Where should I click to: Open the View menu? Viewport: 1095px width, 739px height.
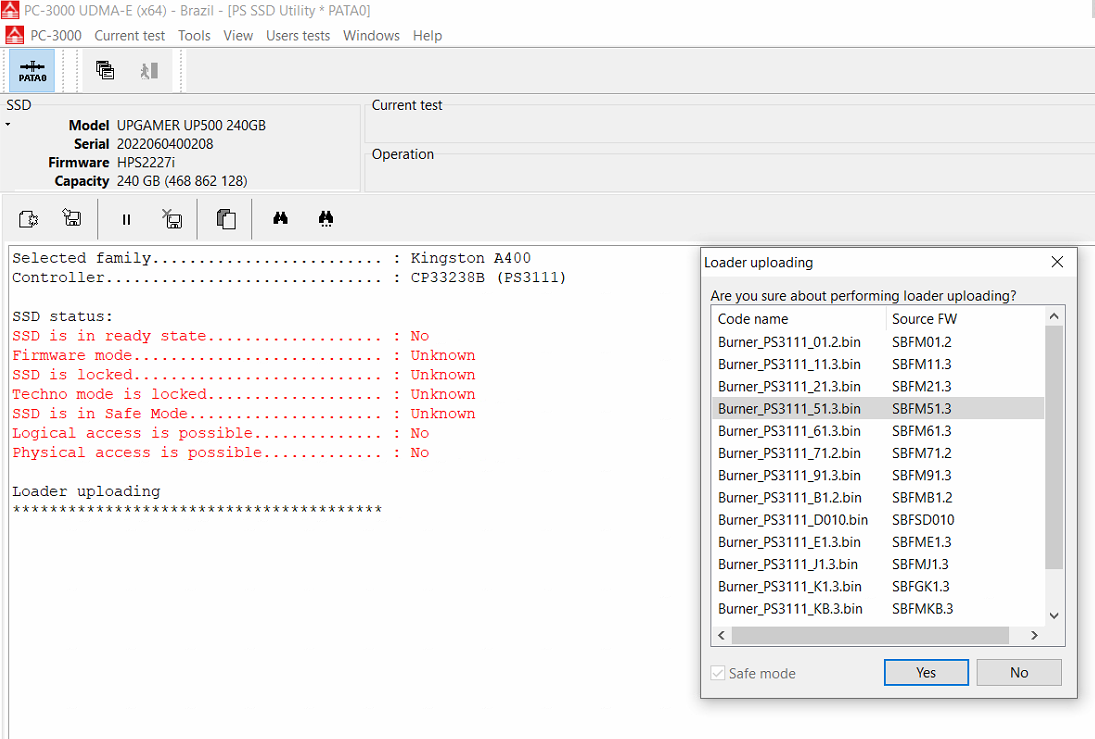[238, 36]
